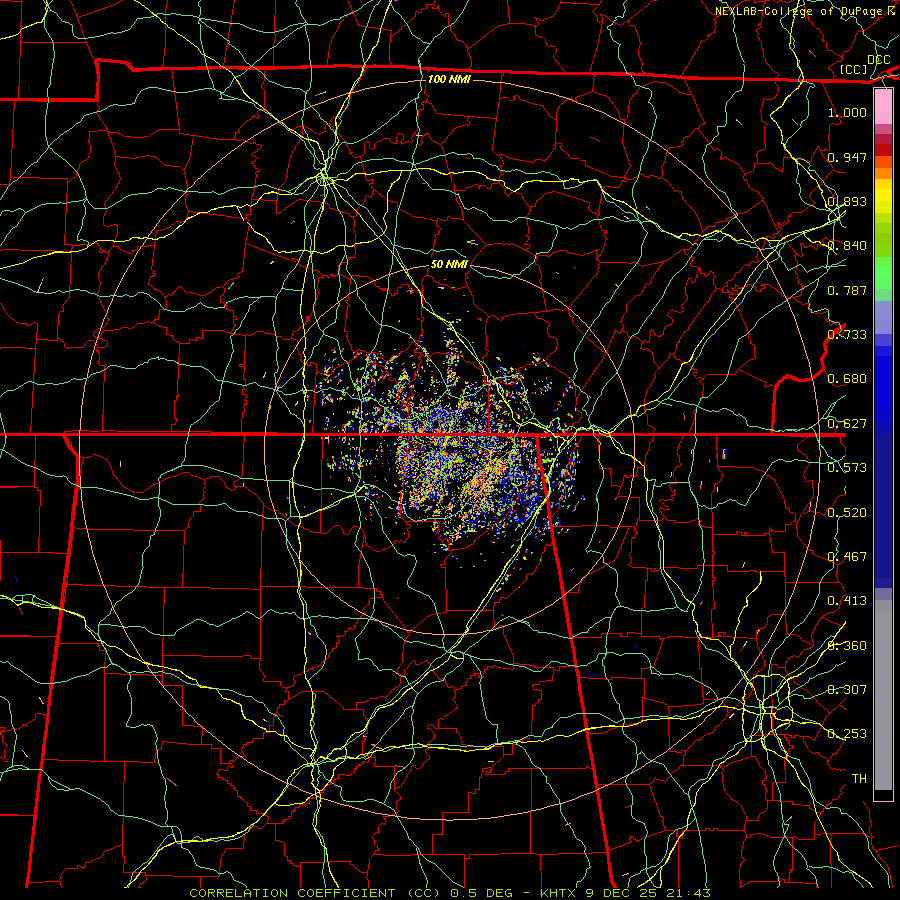The image size is (900, 900).
Task: Select the 0.733 scale value
Action: (847, 335)
